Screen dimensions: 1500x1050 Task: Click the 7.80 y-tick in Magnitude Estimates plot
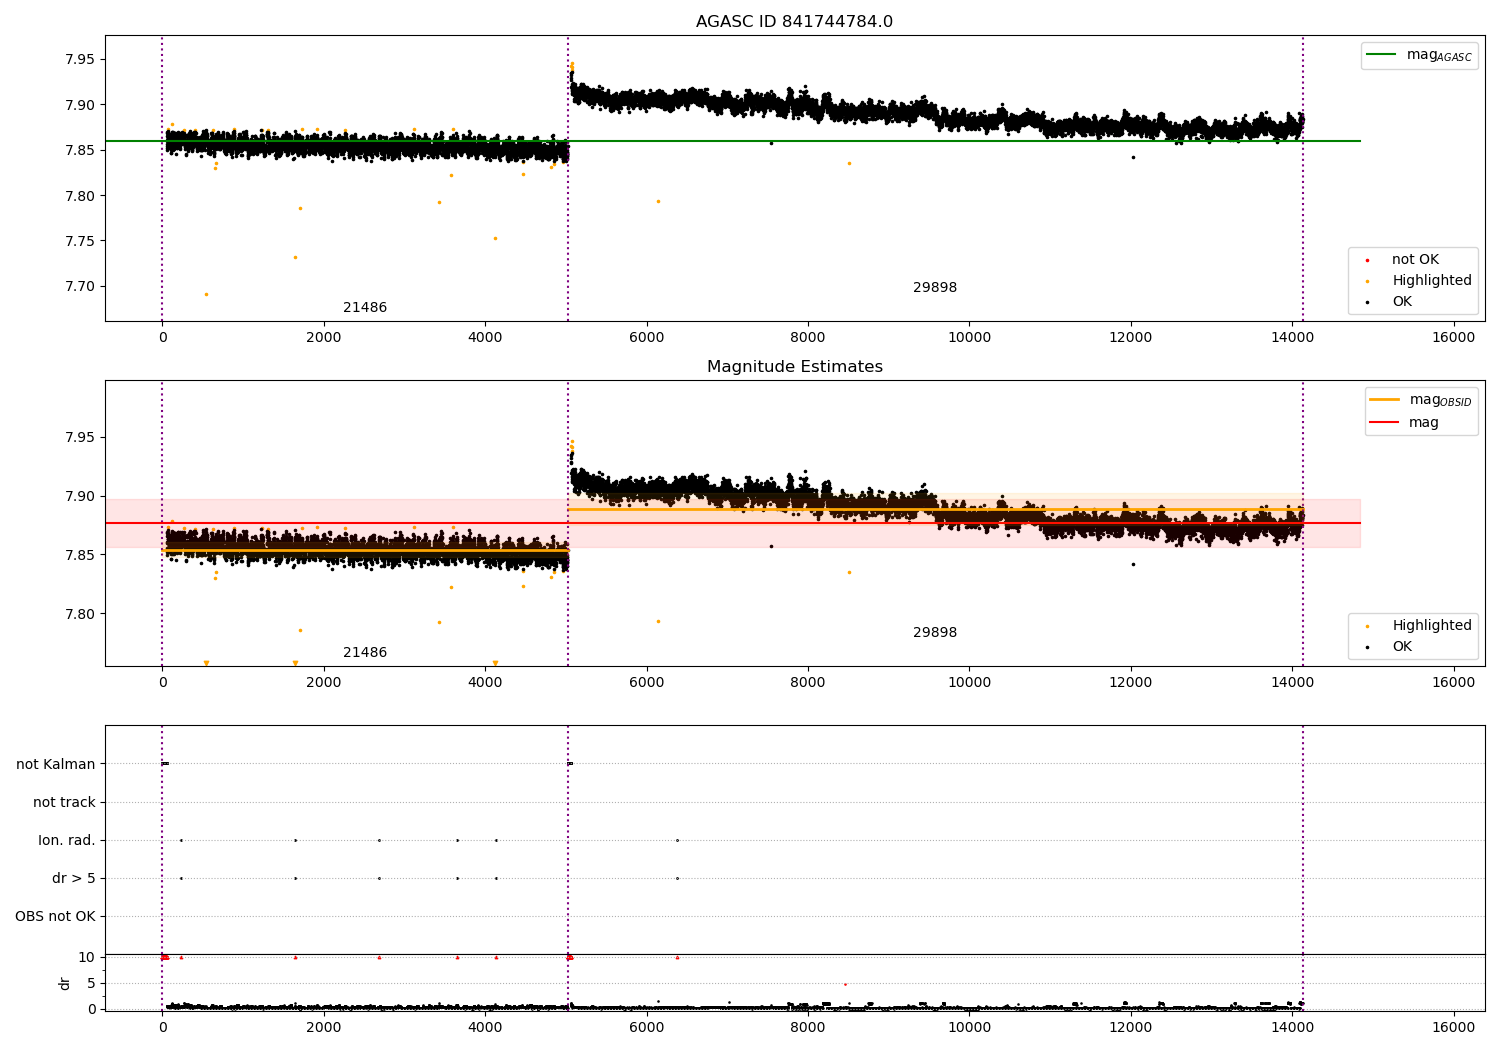click(81, 614)
